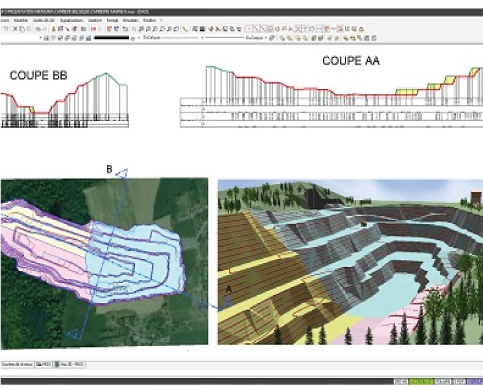
Task: Toggle the blue status bar mode button
Action: click(475, 381)
